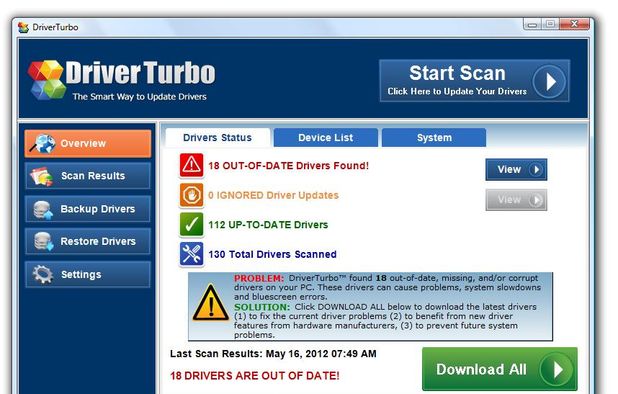Open the Restore Drivers section
The width and height of the screenshot is (618, 394).
coord(87,241)
